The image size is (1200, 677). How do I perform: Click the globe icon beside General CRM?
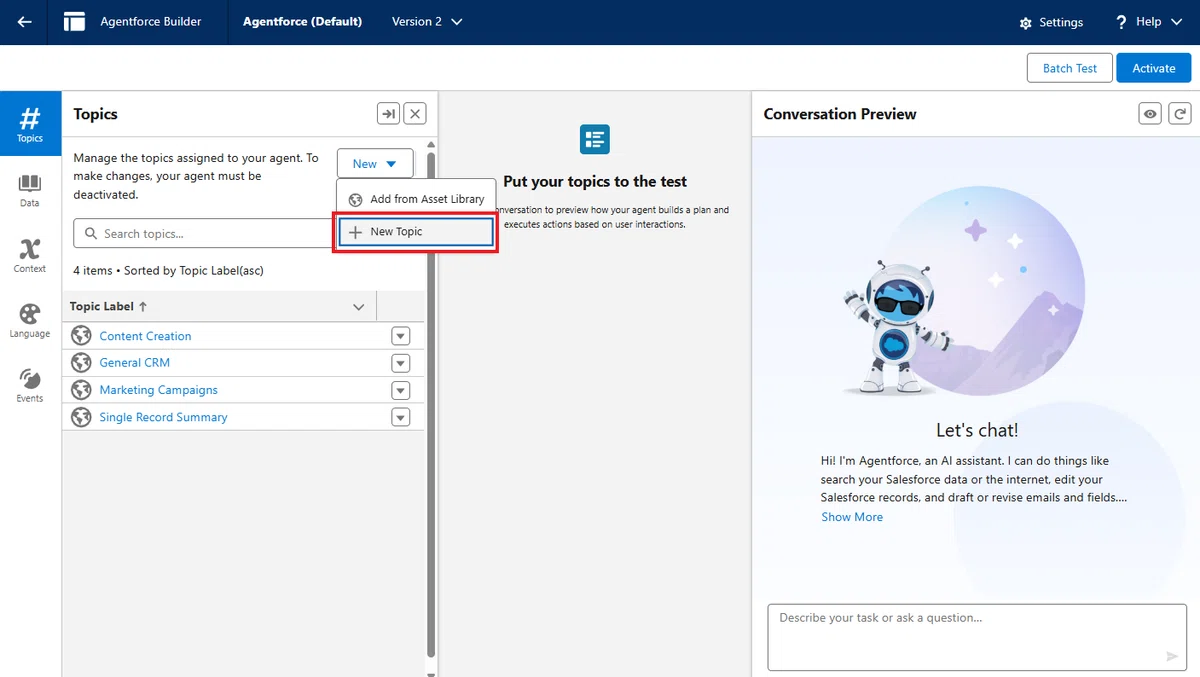pyautogui.click(x=82, y=363)
